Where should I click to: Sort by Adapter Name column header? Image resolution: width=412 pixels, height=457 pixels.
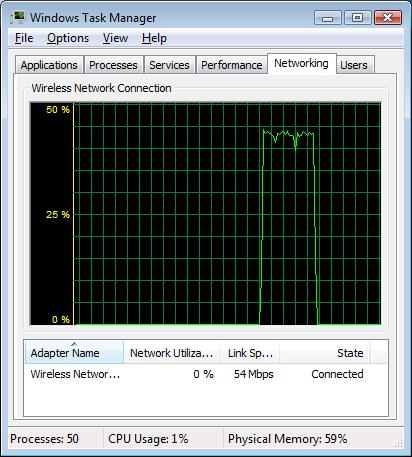point(74,352)
